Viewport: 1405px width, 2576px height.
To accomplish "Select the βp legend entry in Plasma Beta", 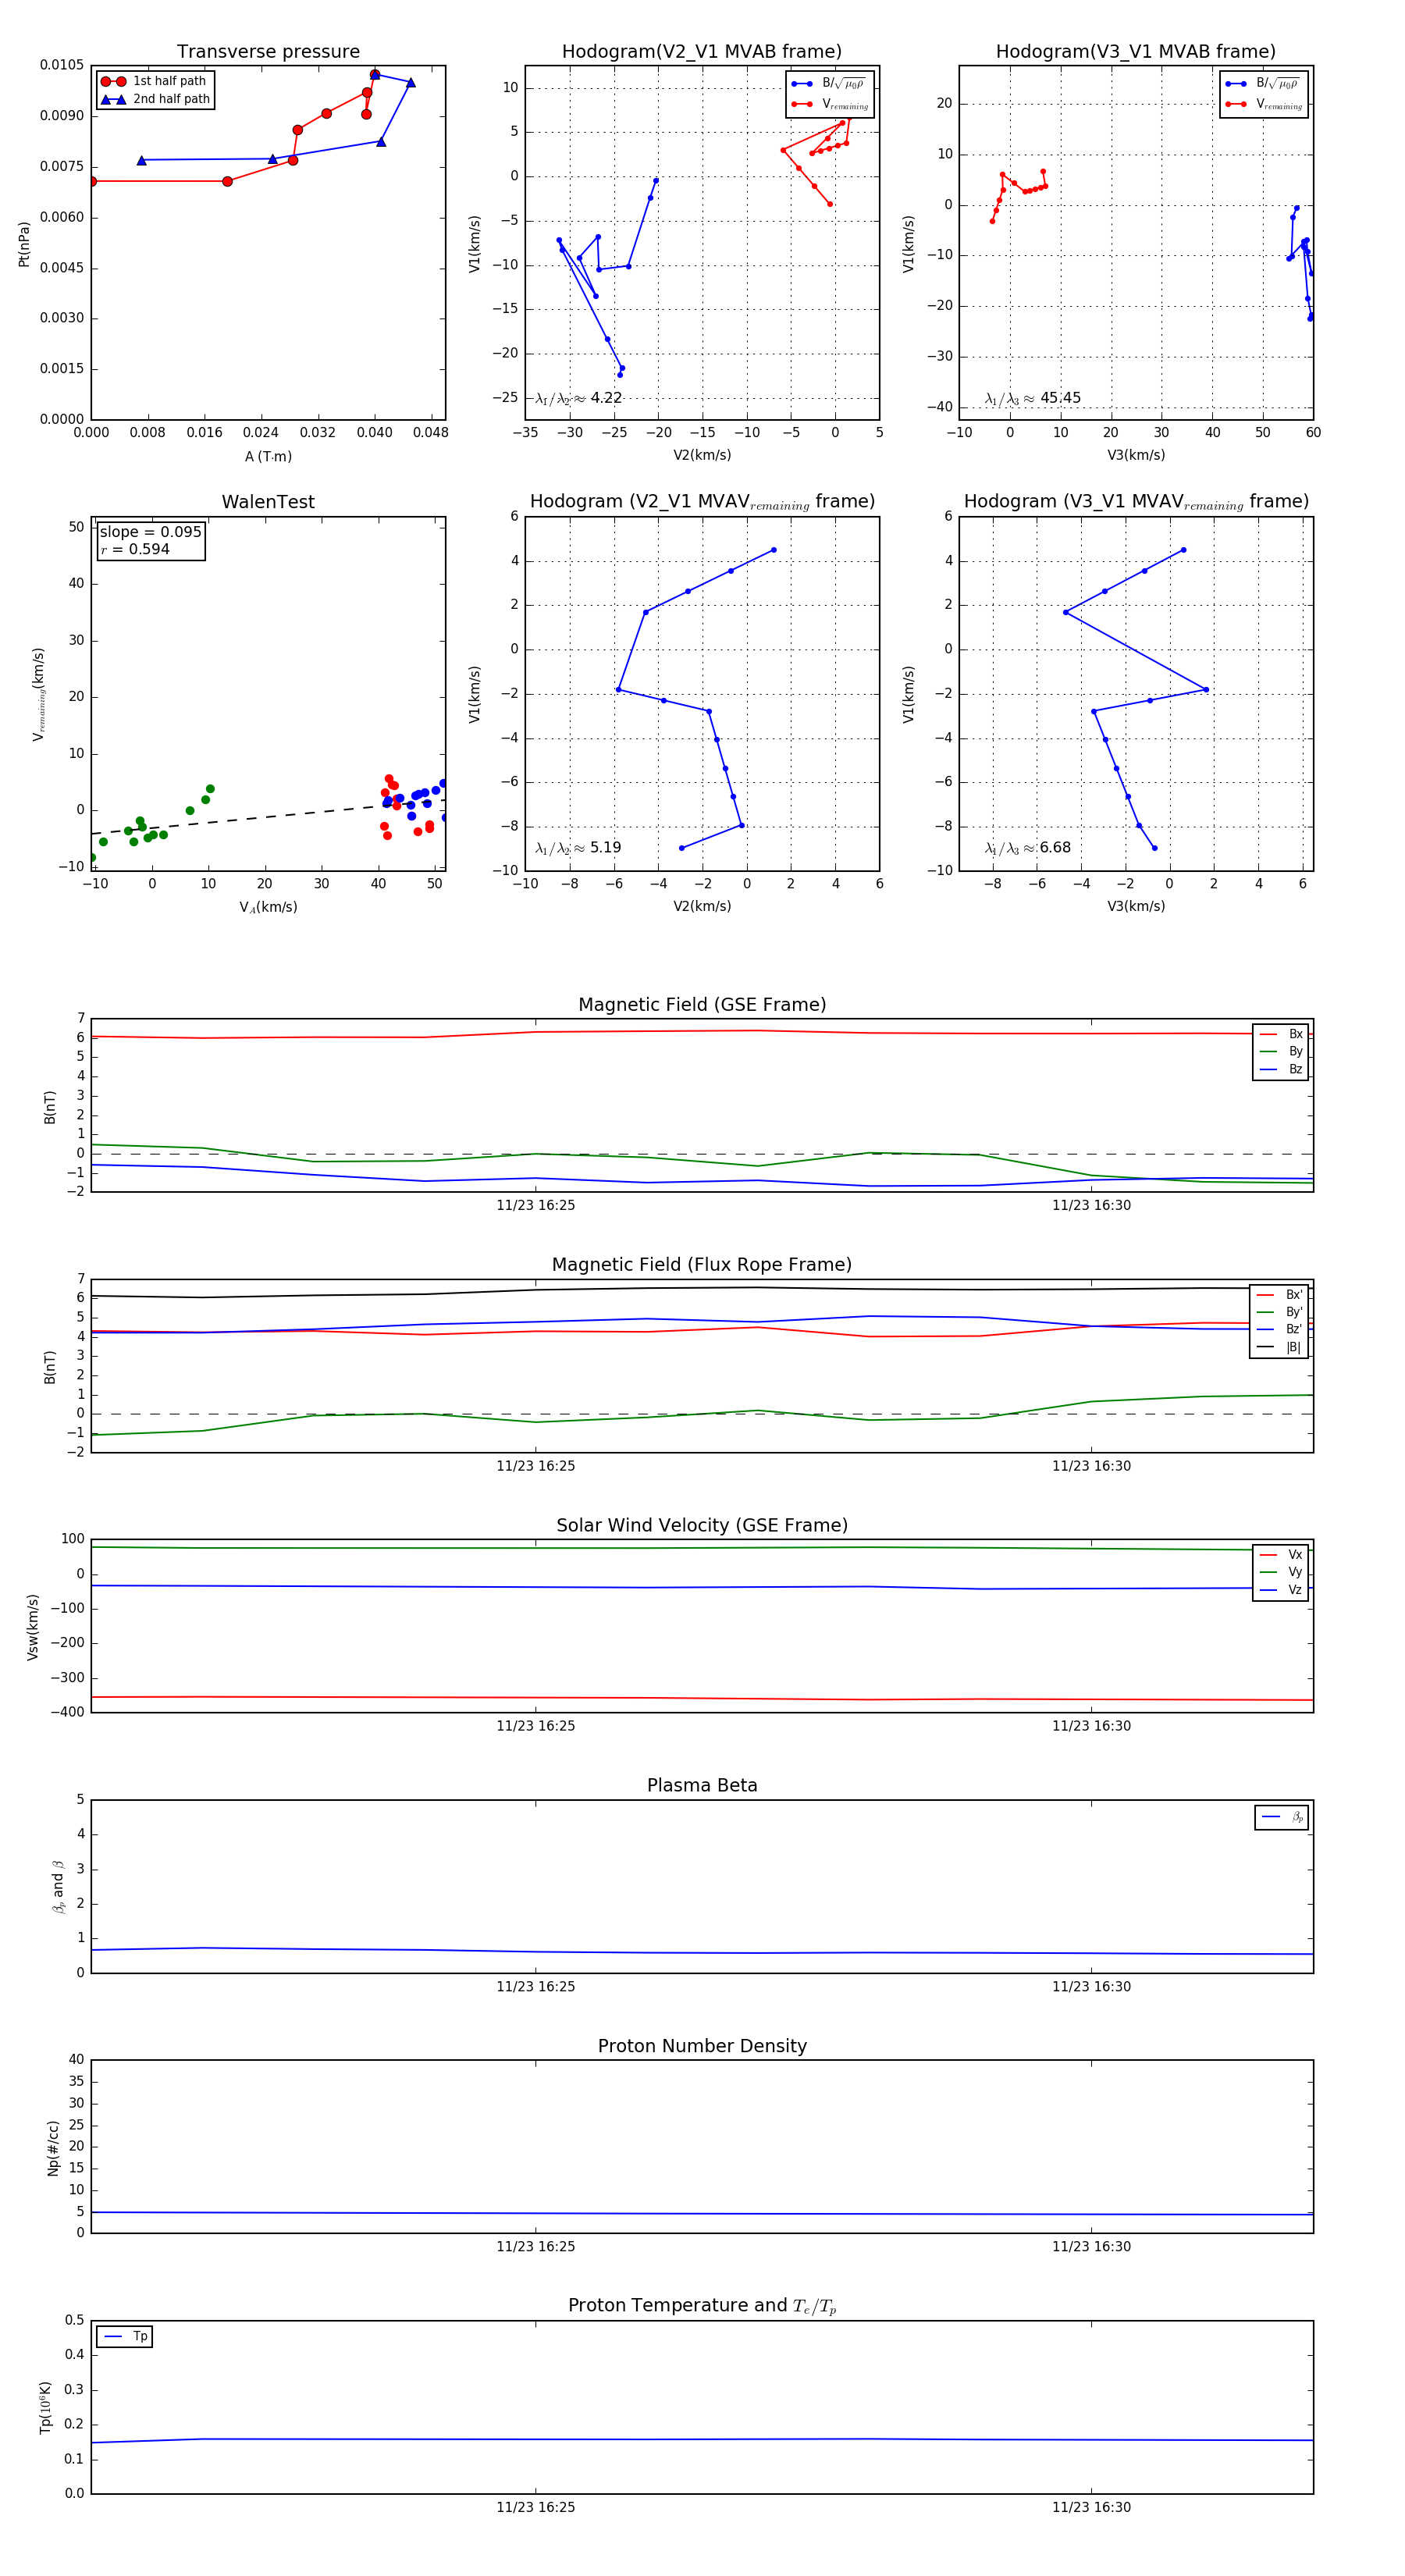I will [1282, 1817].
